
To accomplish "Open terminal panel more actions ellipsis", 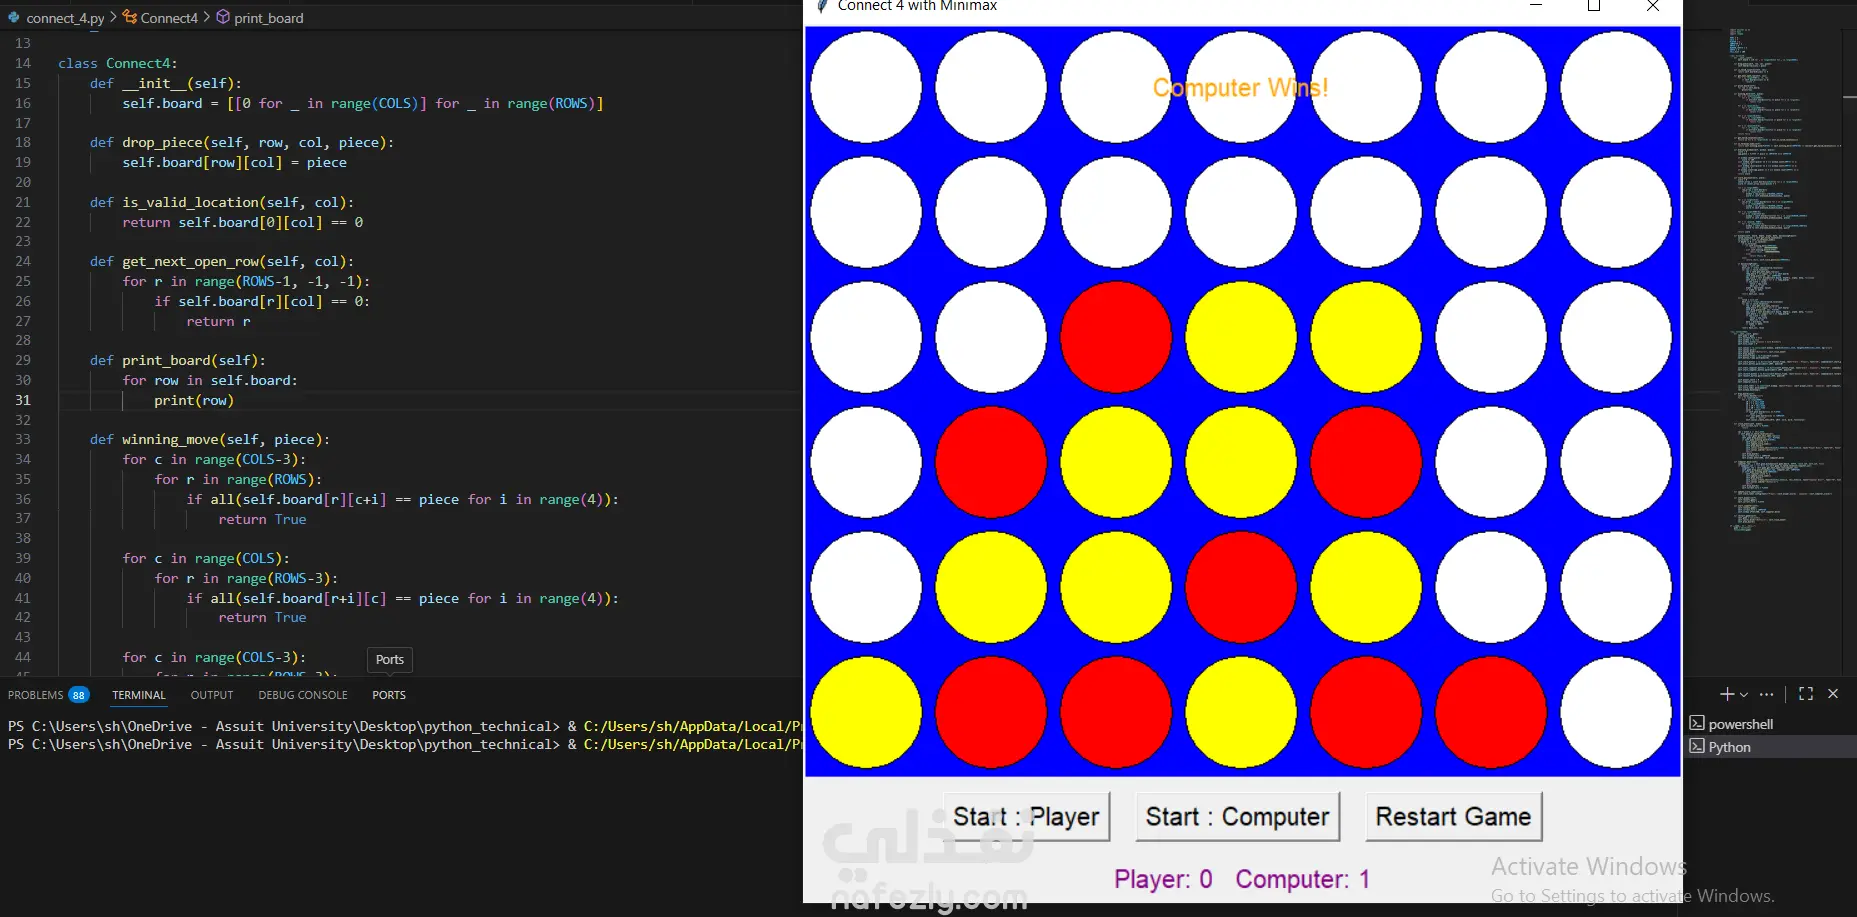I will [x=1767, y=694].
